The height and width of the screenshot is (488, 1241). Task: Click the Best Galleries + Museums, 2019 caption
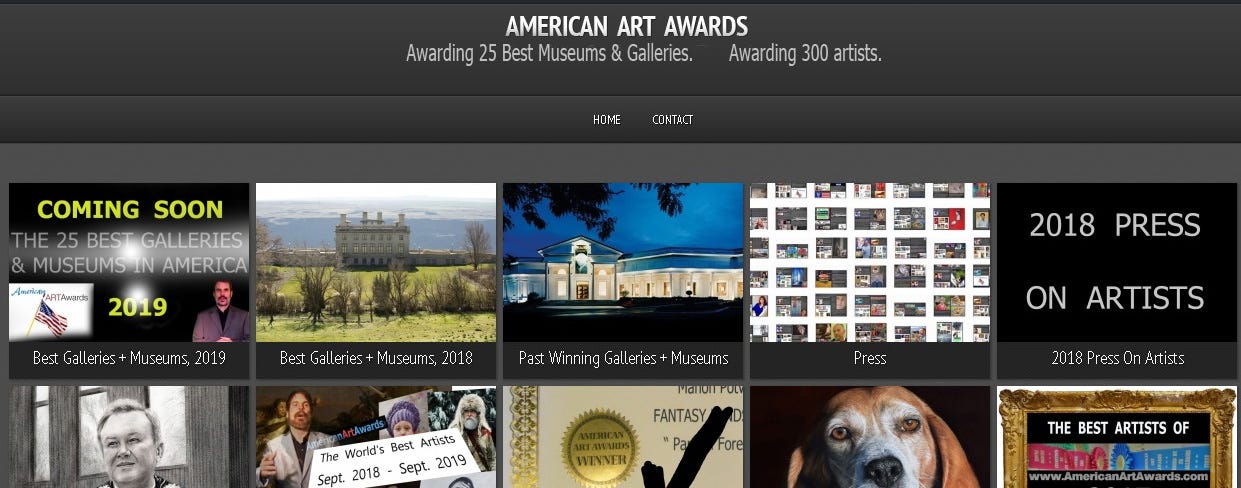pyautogui.click(x=129, y=357)
